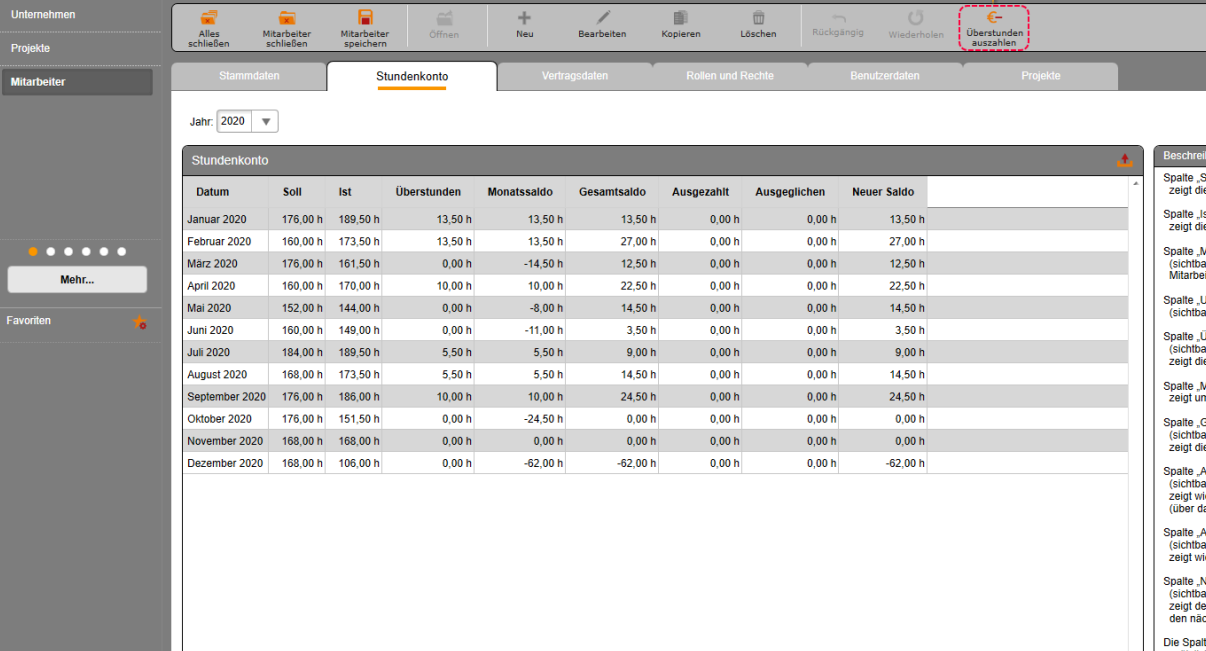Click the Bearbeiten pencil icon
Screen dimensions: 1206x651
(602, 18)
